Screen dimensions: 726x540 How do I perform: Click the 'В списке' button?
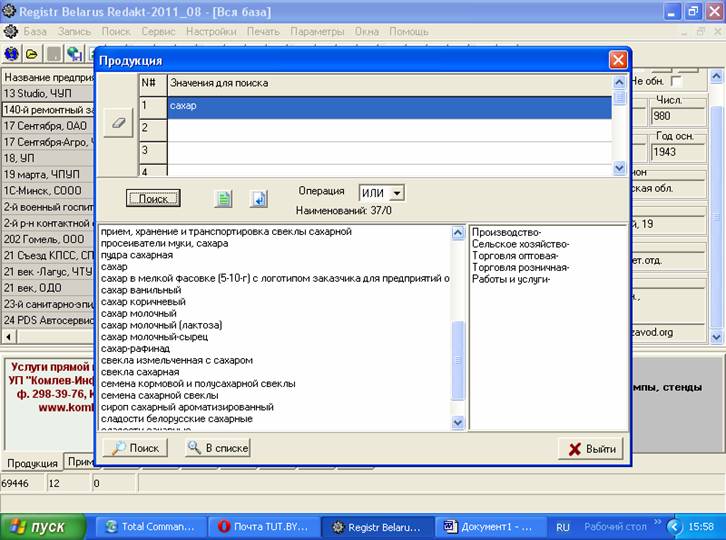point(217,448)
